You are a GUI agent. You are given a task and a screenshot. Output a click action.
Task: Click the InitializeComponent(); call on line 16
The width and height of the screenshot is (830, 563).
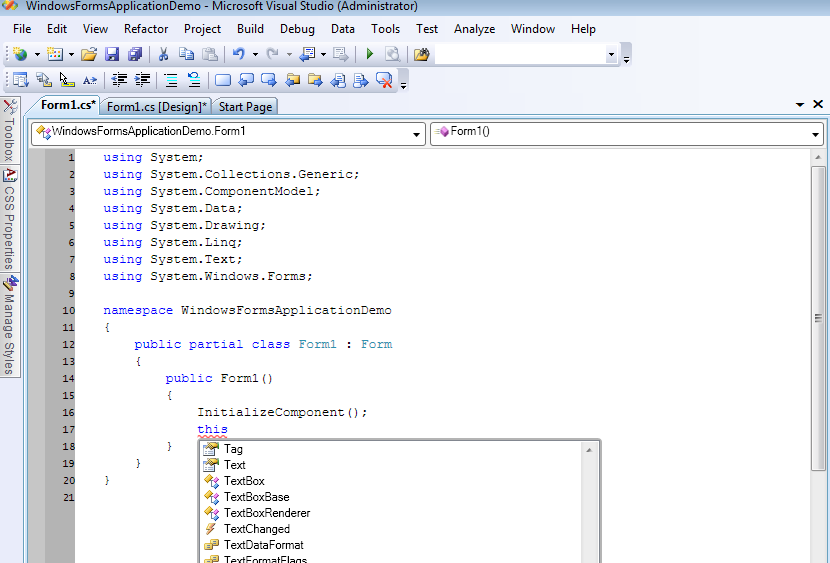pos(282,412)
